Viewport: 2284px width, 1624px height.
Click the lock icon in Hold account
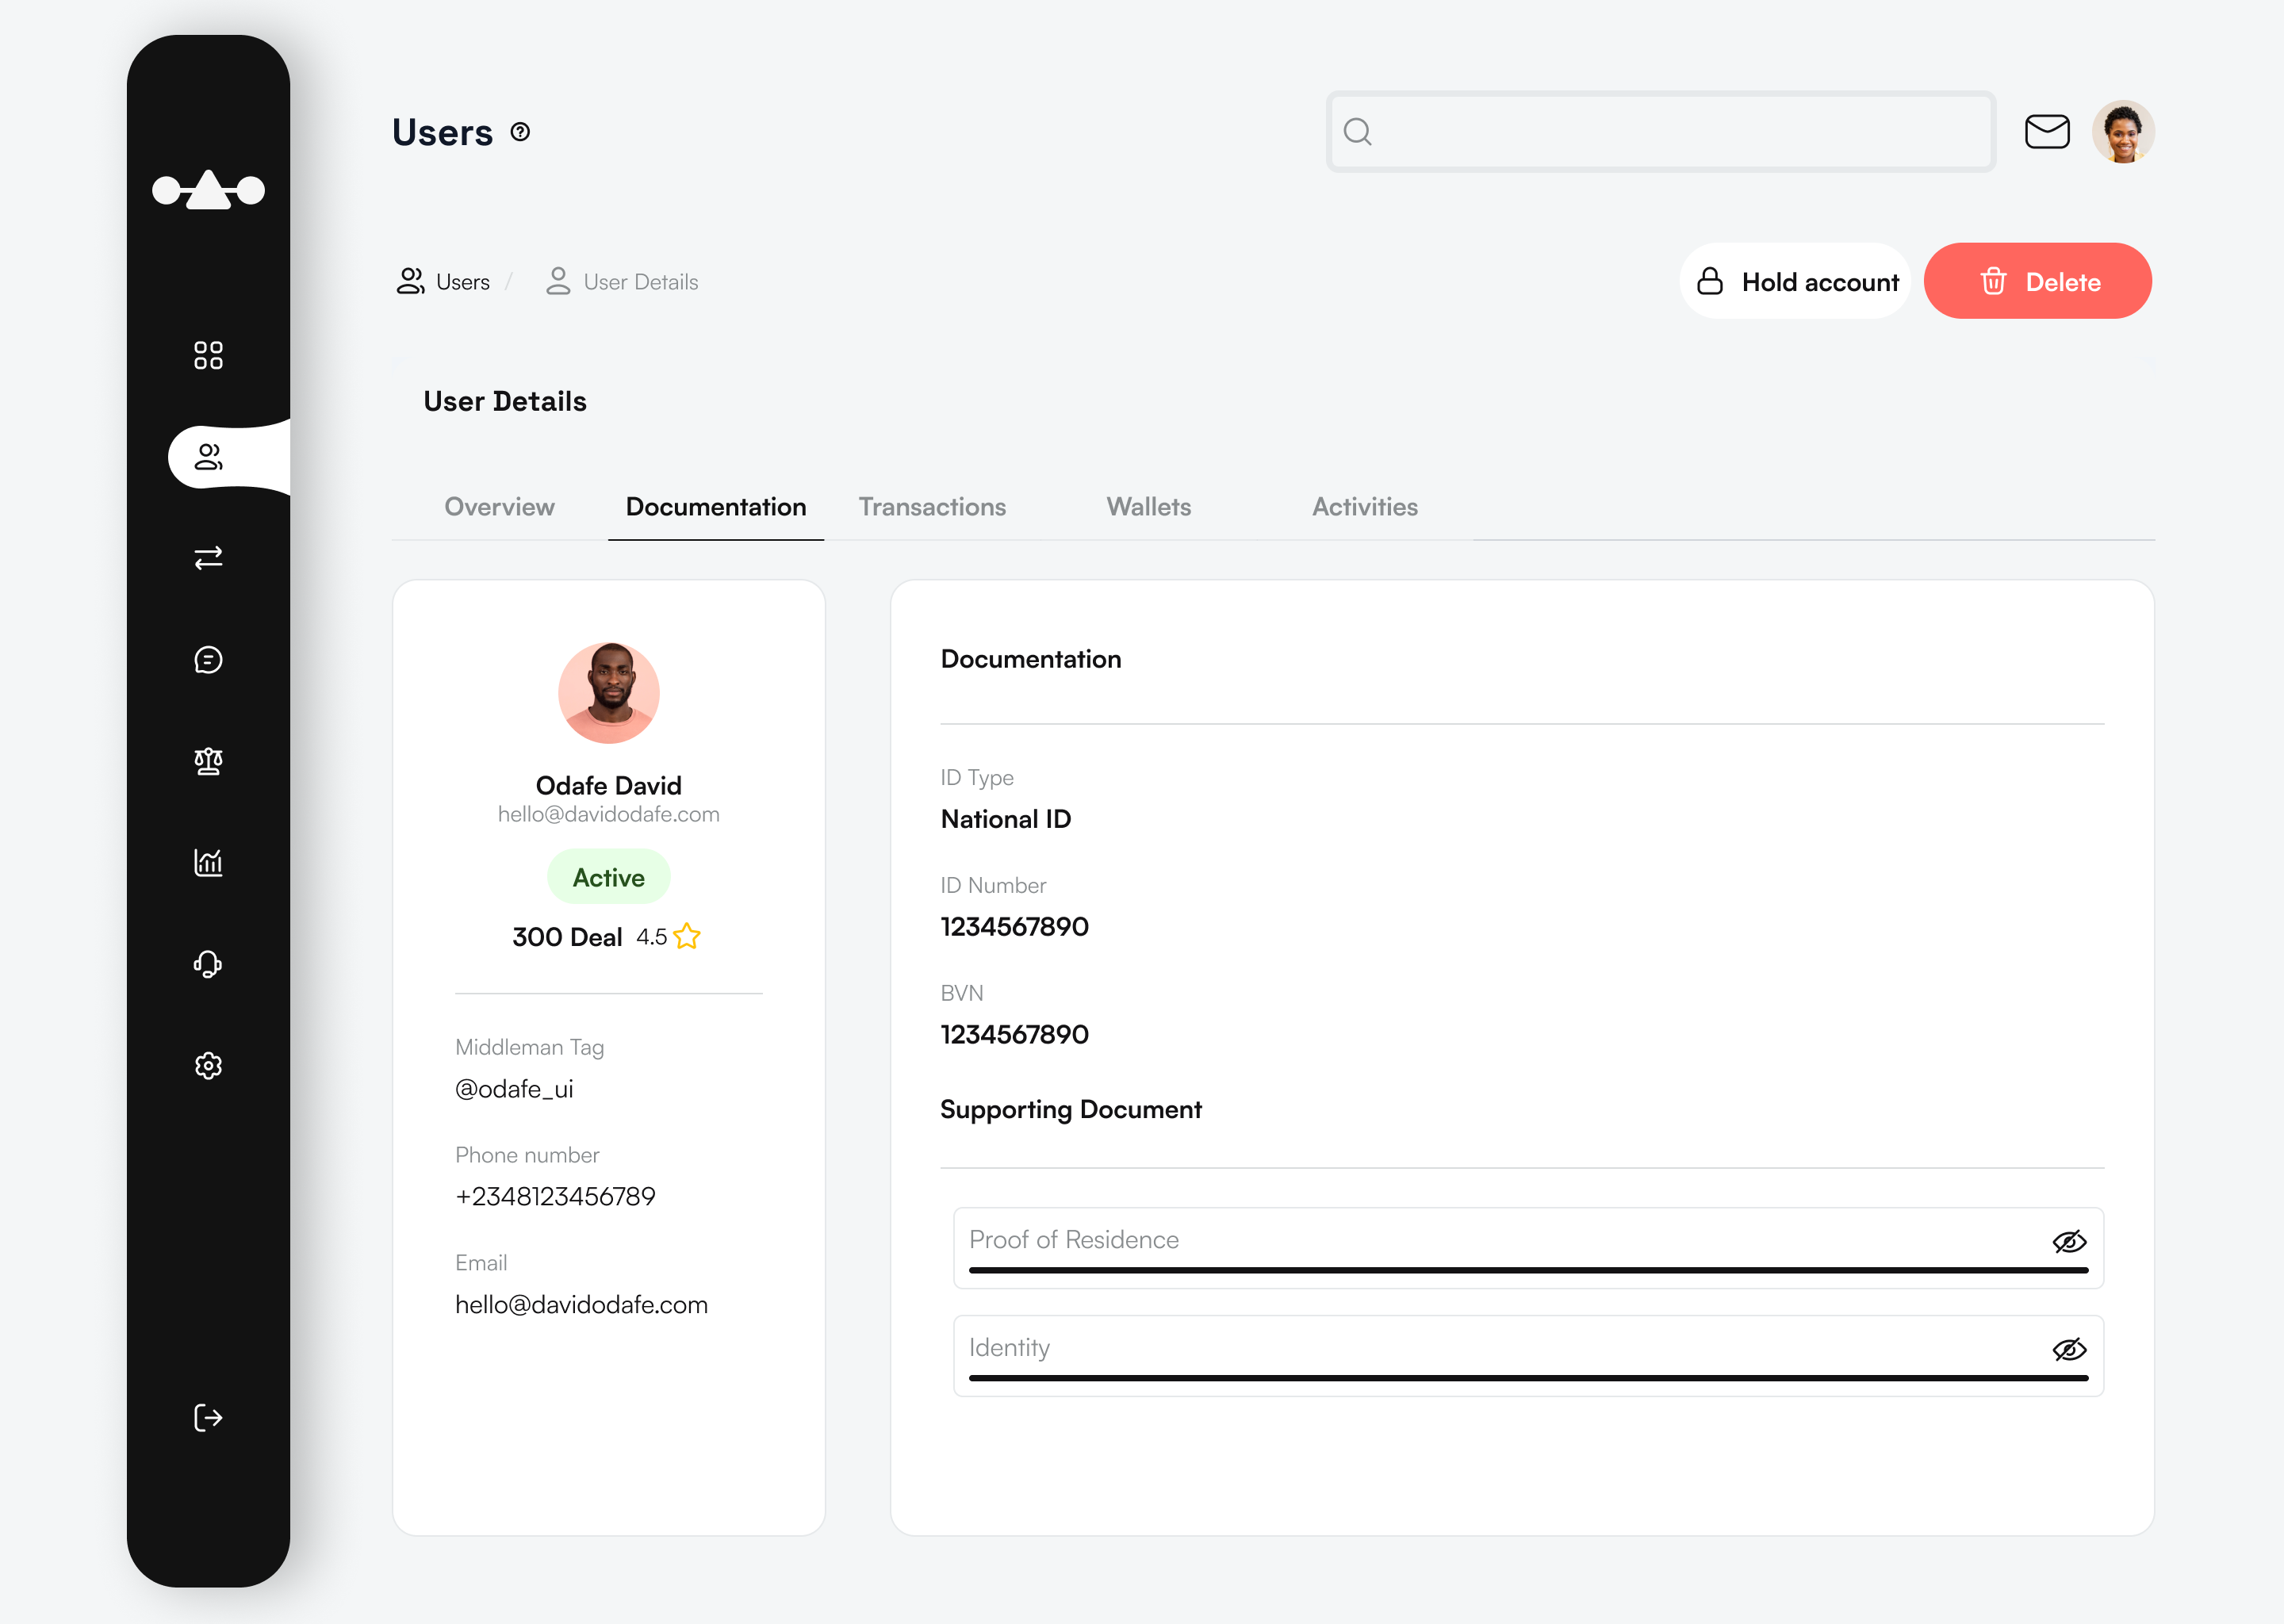[x=1710, y=282]
